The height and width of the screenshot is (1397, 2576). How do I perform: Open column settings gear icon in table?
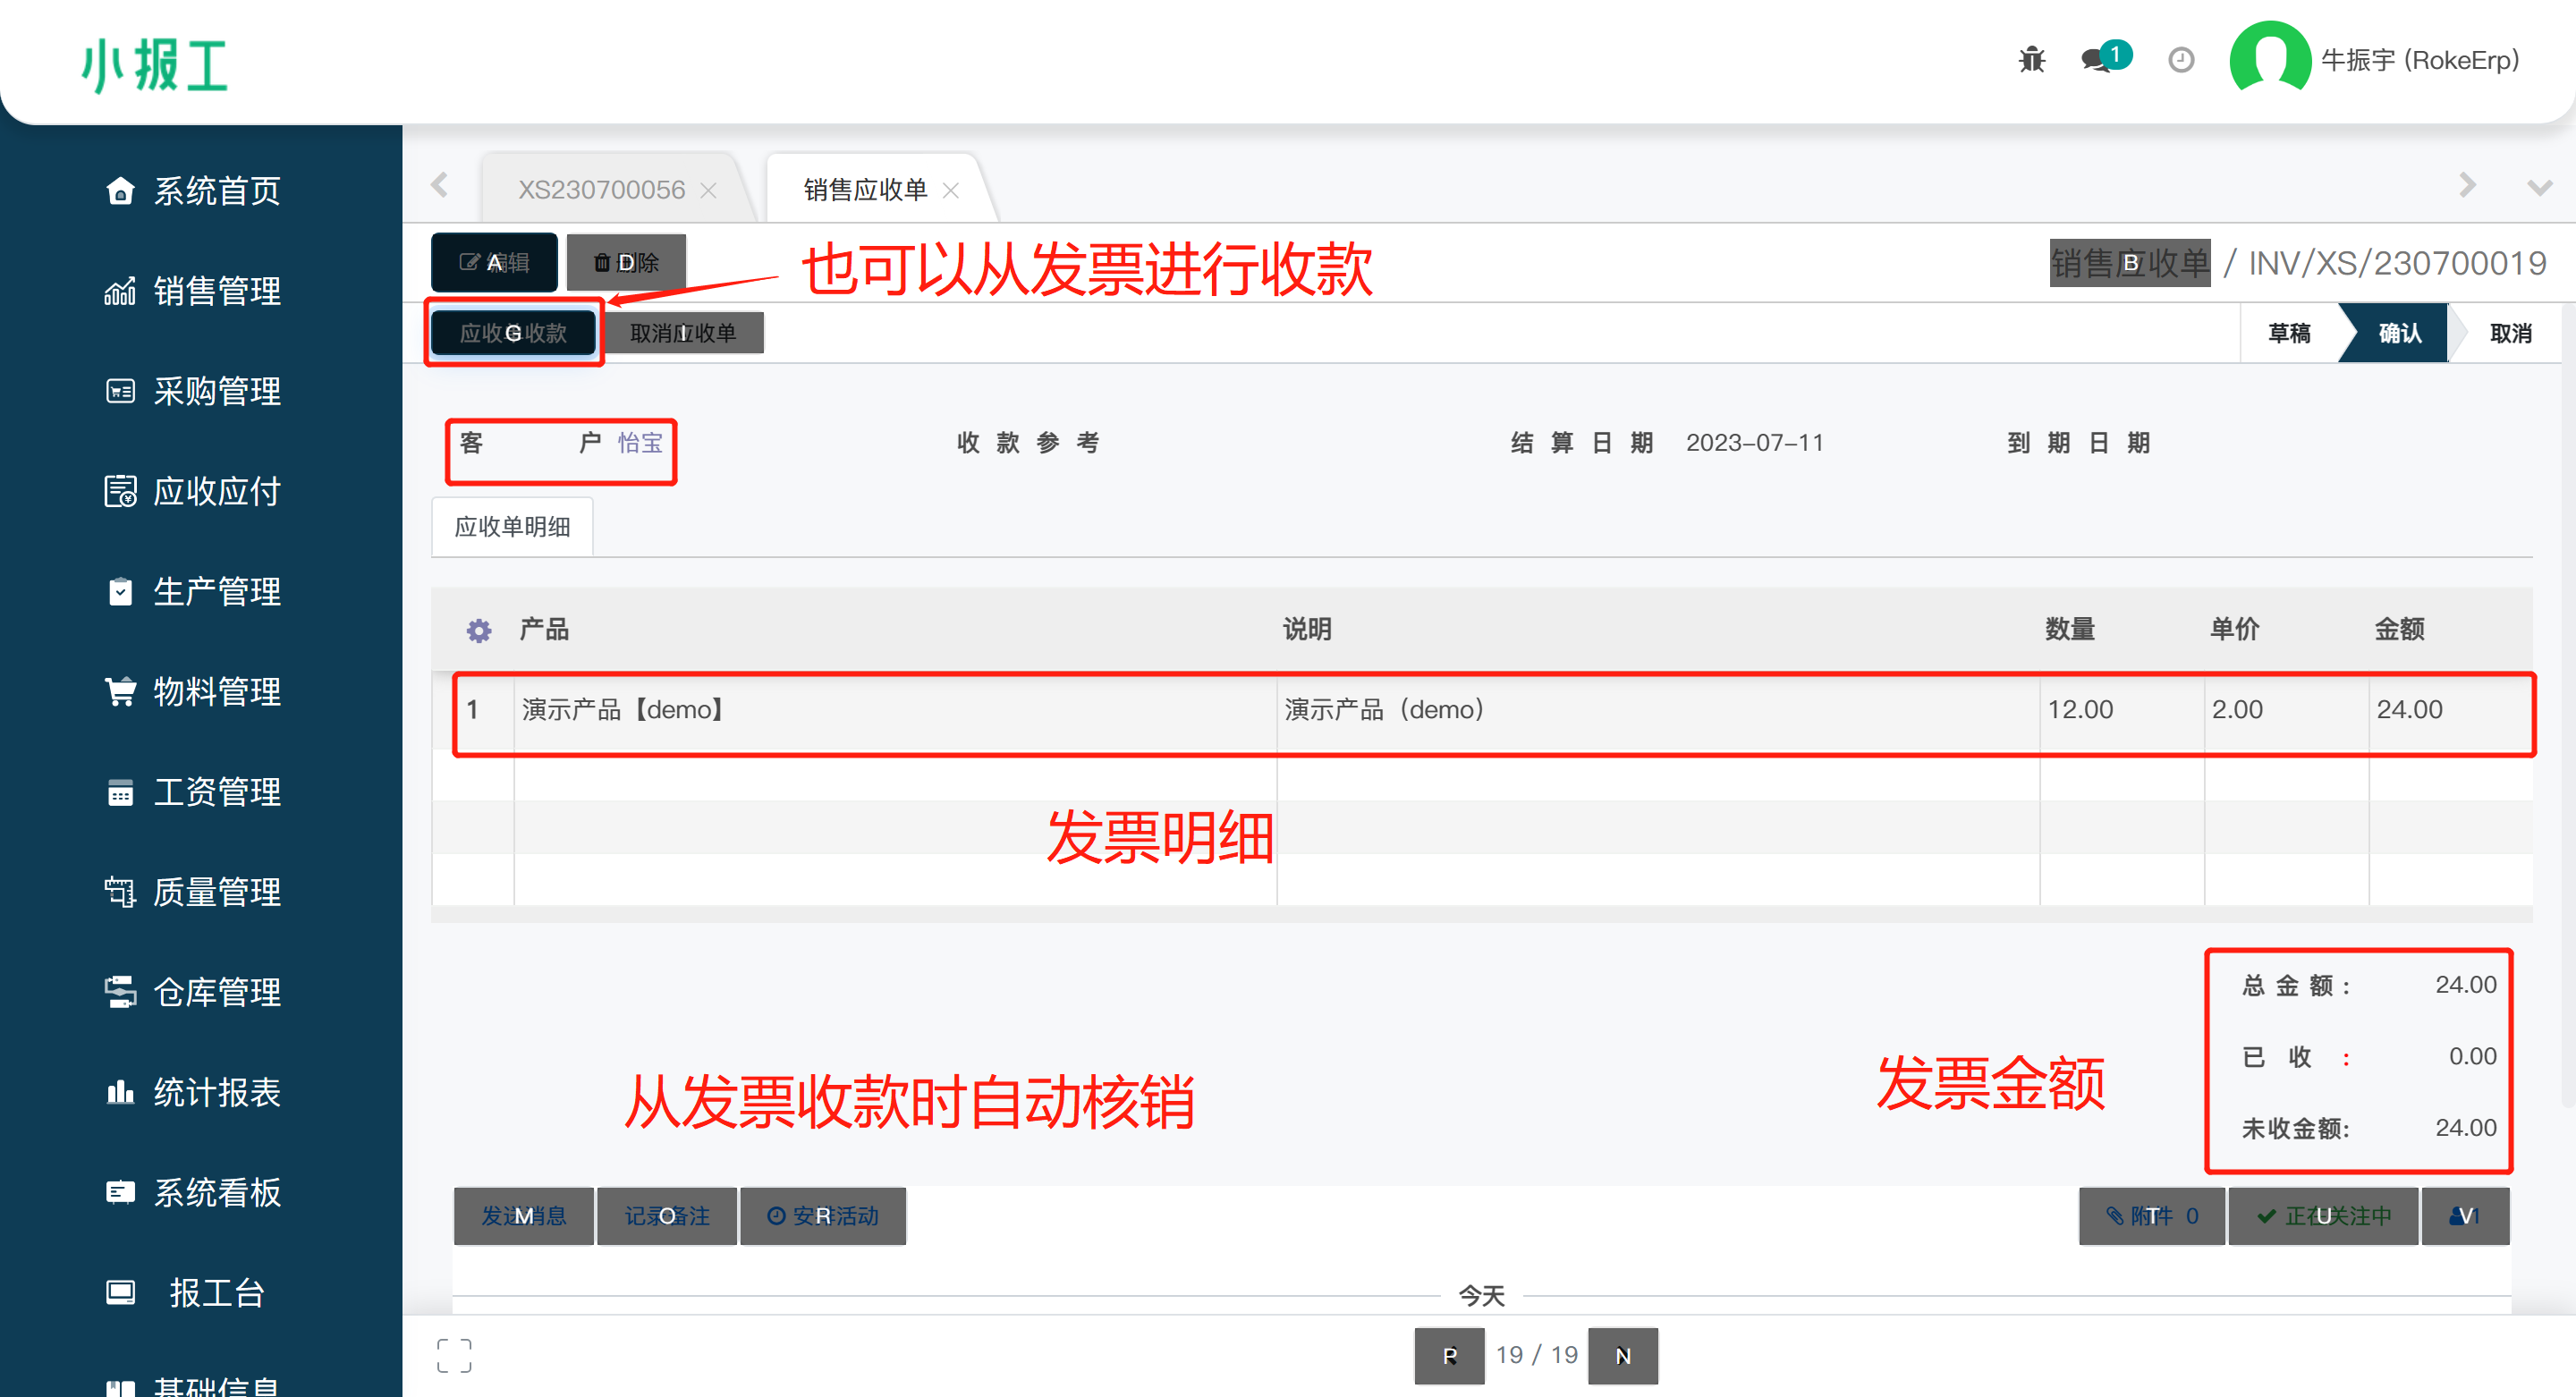(x=479, y=630)
